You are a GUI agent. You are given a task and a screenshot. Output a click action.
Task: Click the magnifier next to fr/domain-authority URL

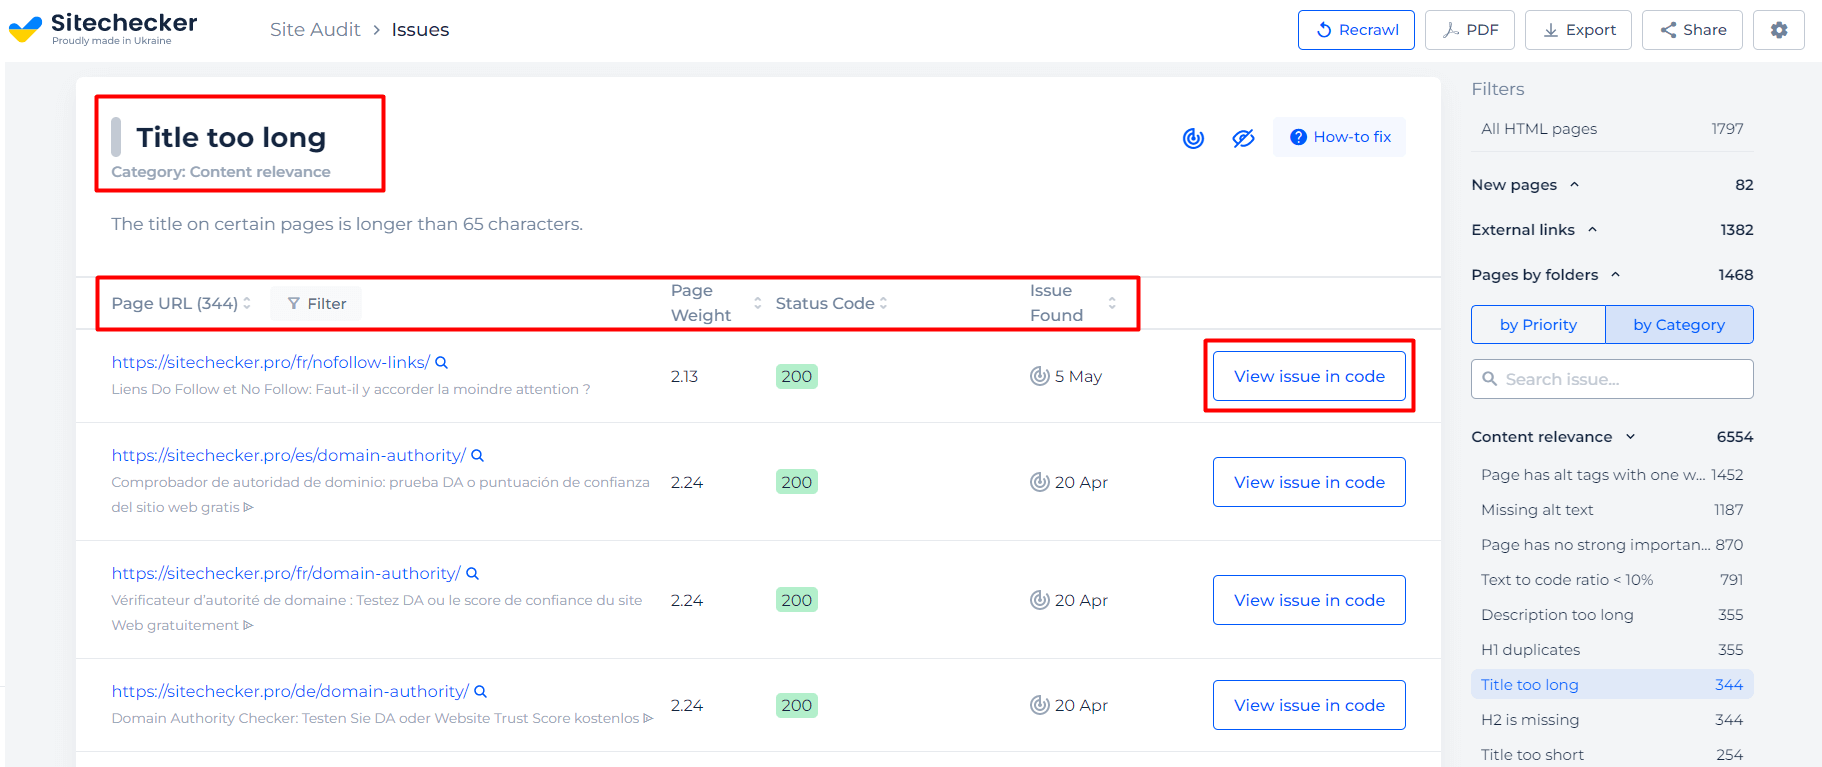472,574
